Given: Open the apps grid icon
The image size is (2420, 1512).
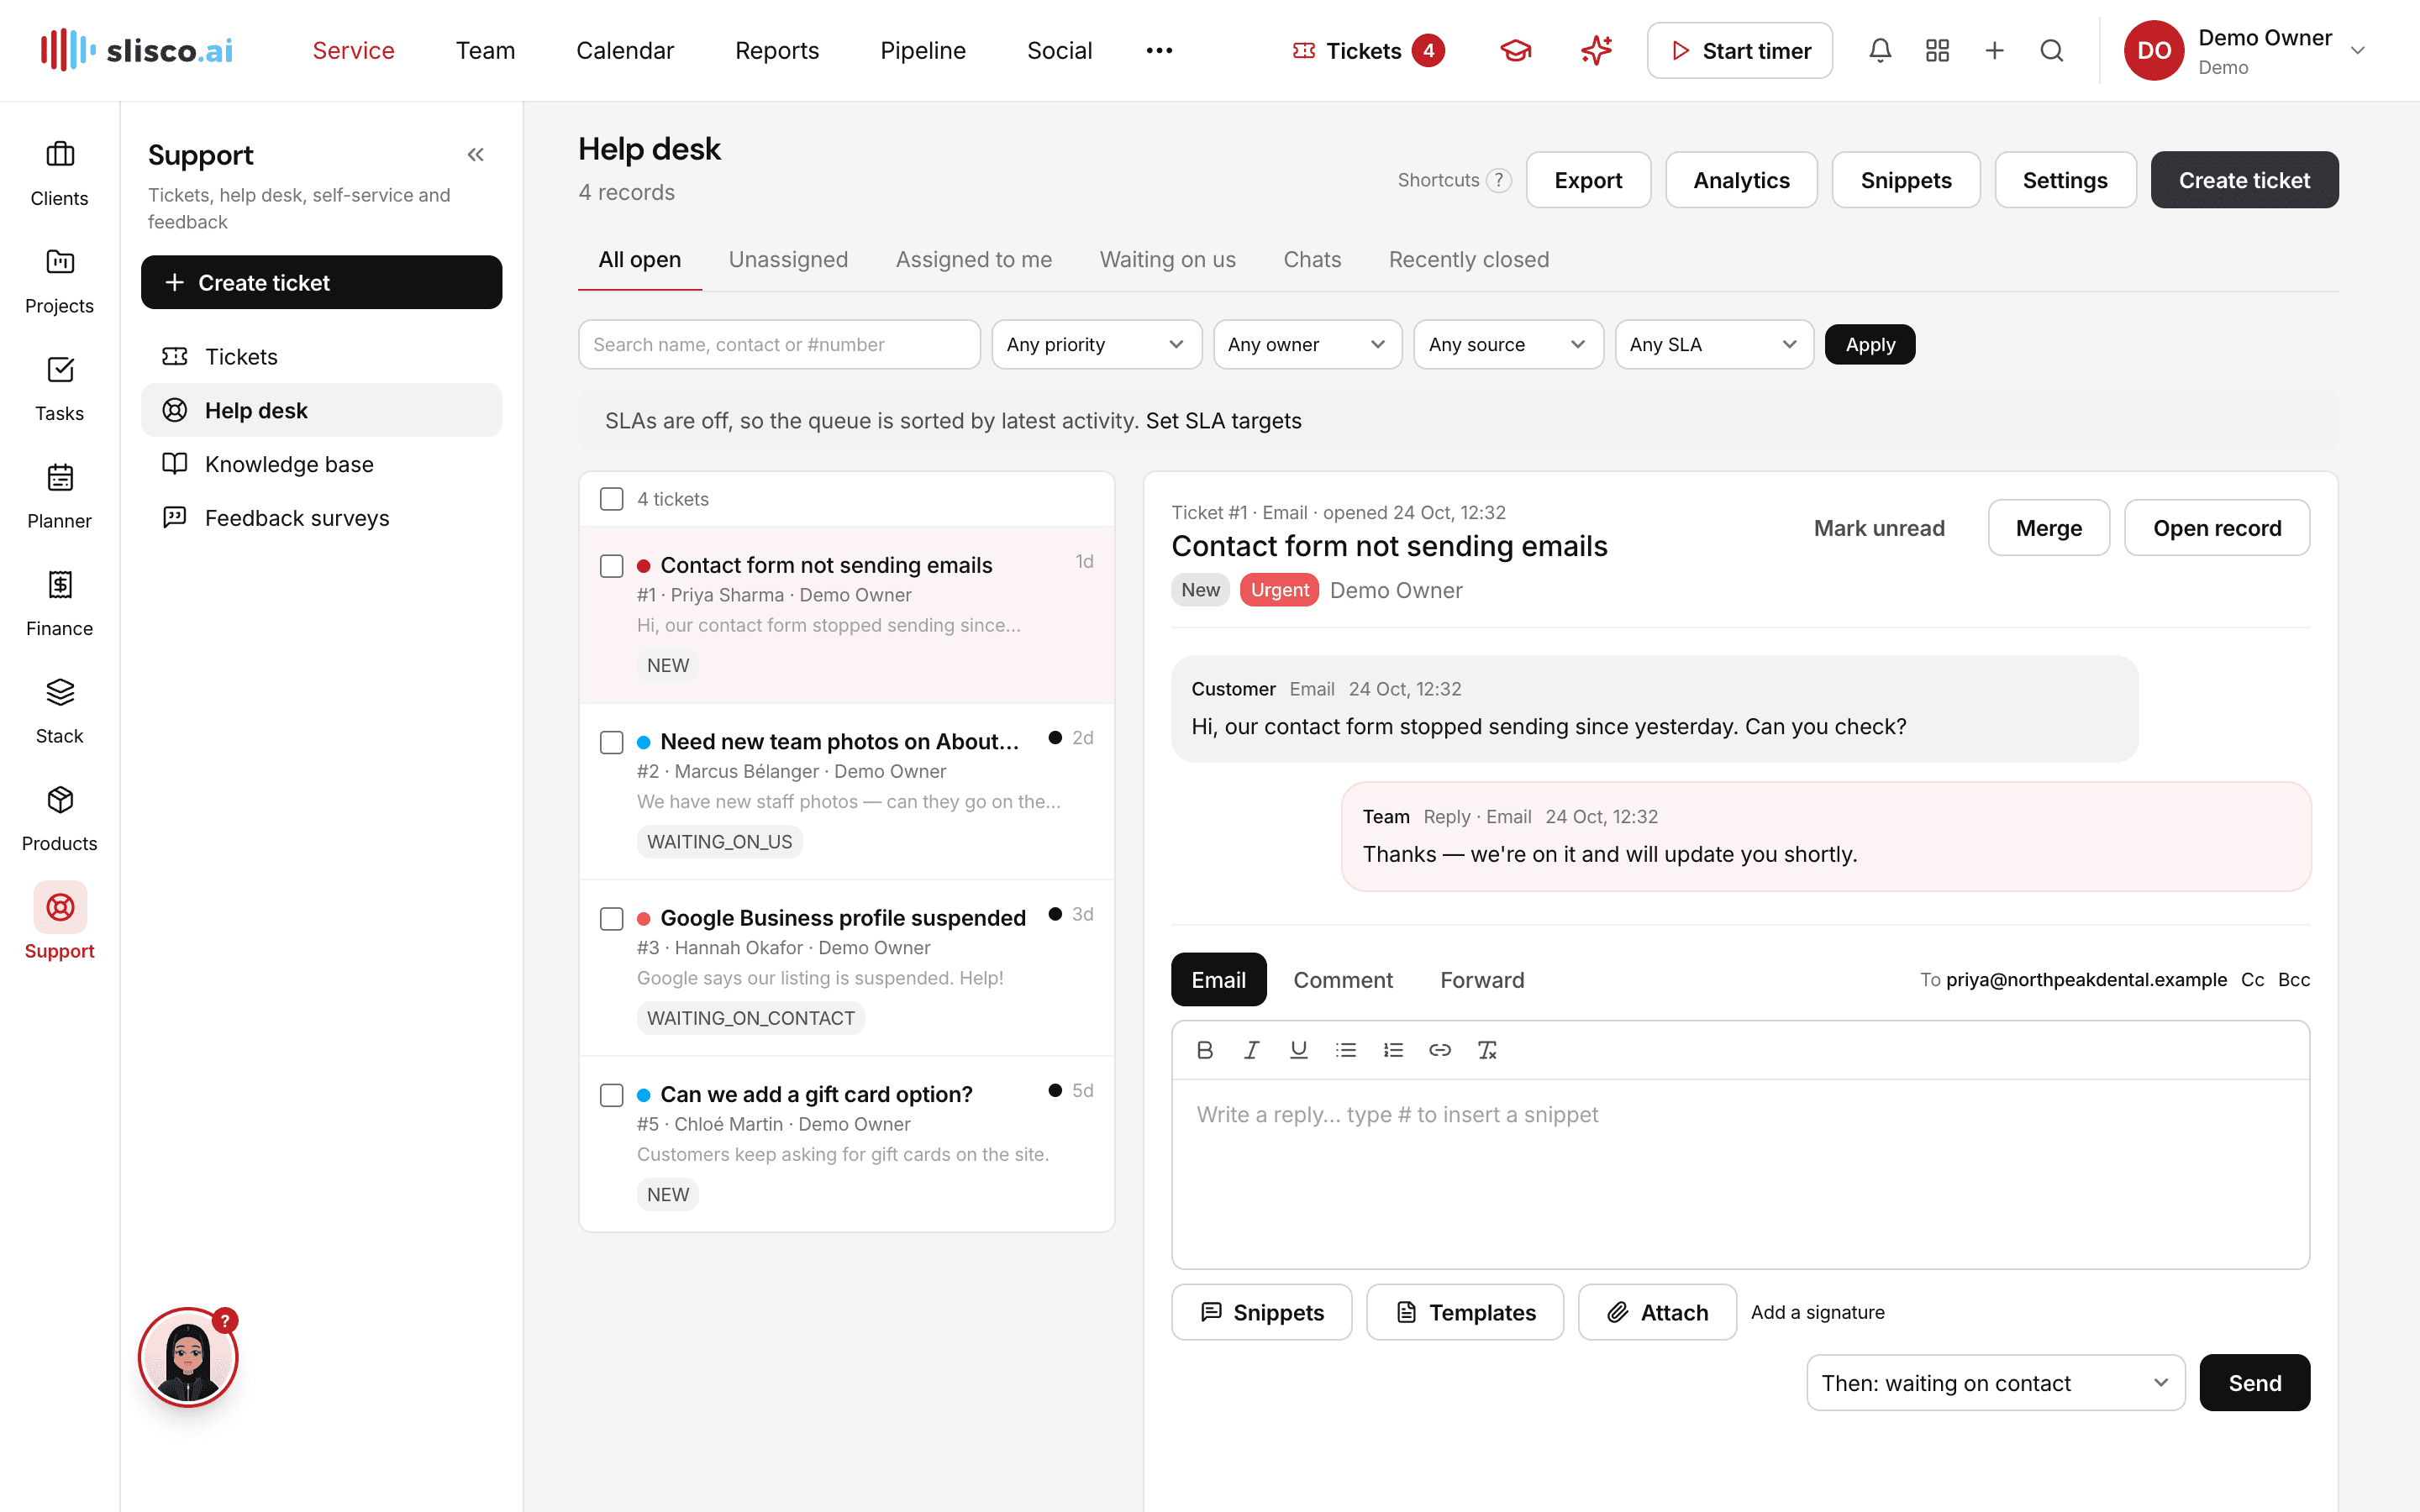Looking at the screenshot, I should point(1937,50).
